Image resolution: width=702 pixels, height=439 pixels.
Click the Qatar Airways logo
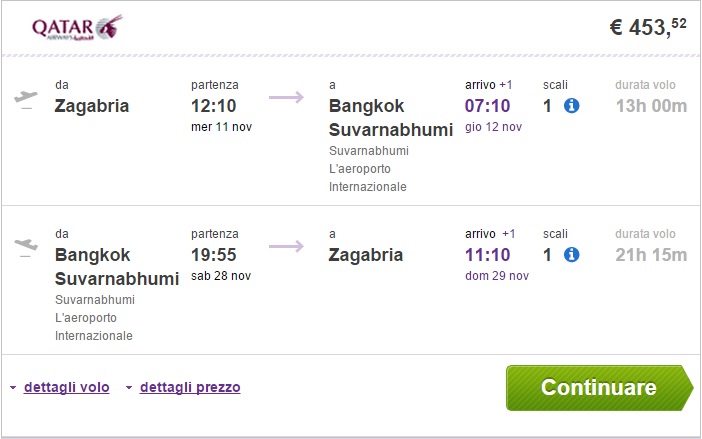tap(77, 27)
